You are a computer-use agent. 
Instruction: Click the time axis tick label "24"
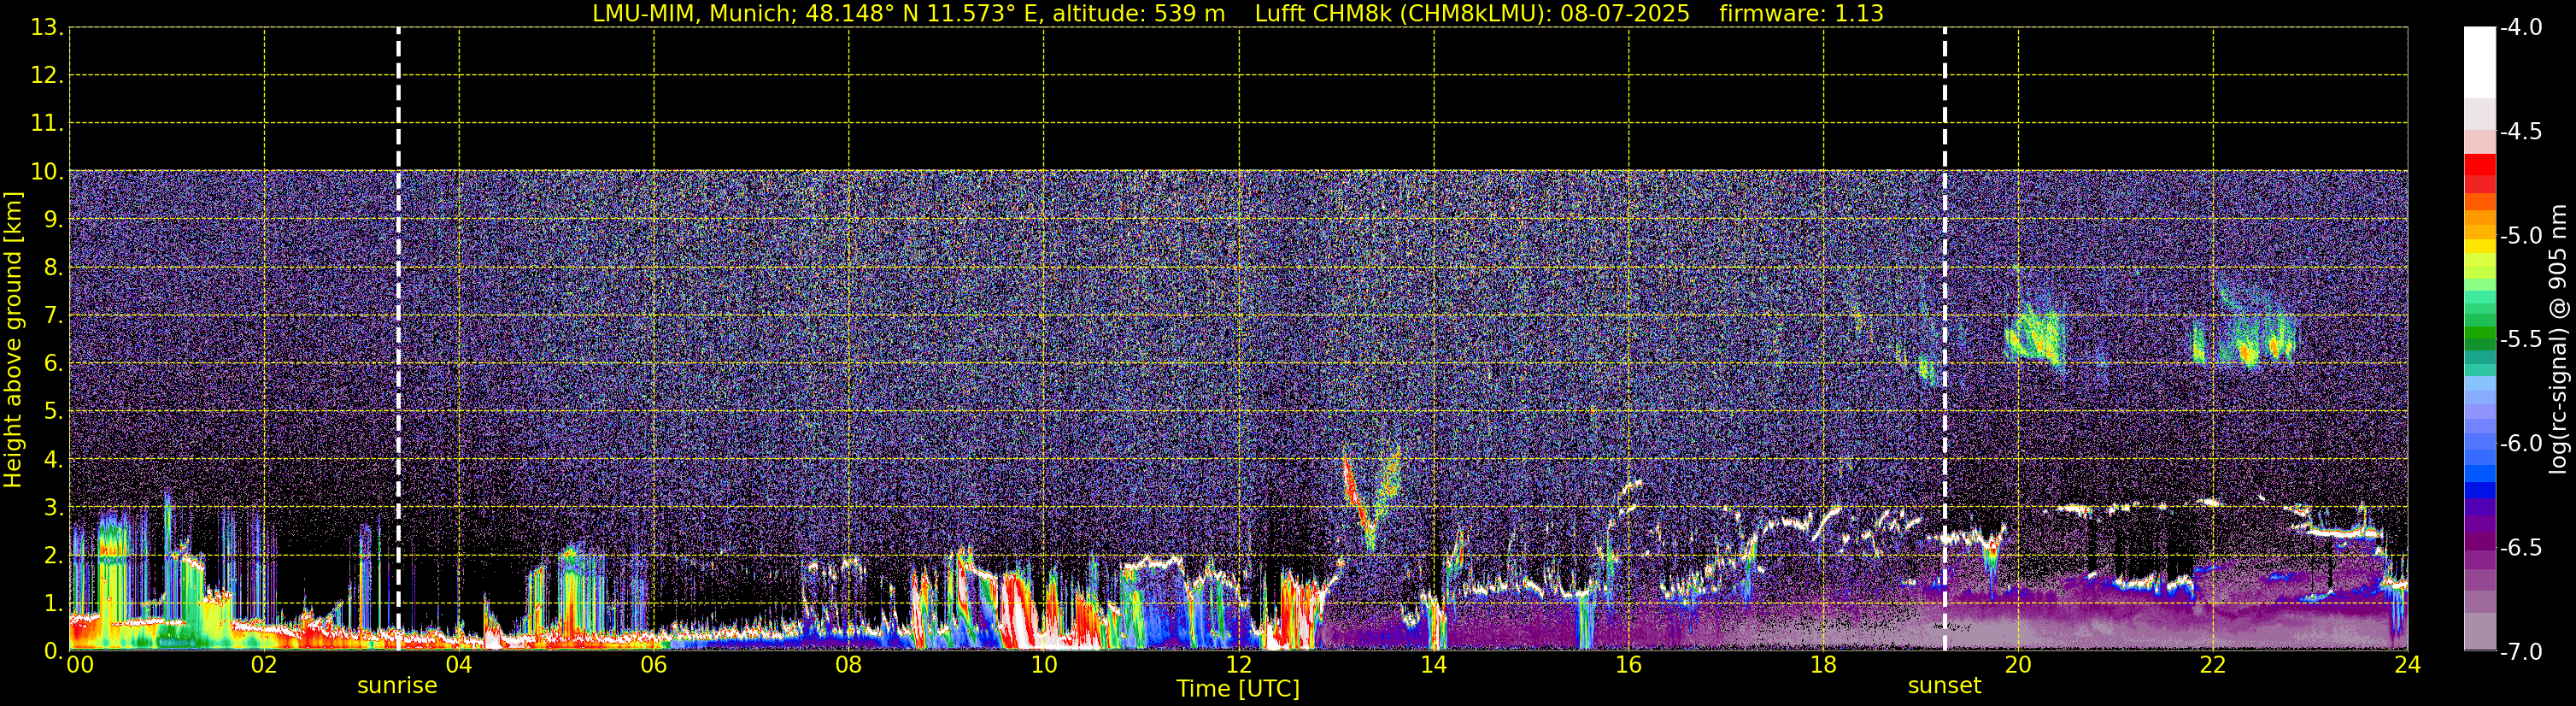[2407, 666]
